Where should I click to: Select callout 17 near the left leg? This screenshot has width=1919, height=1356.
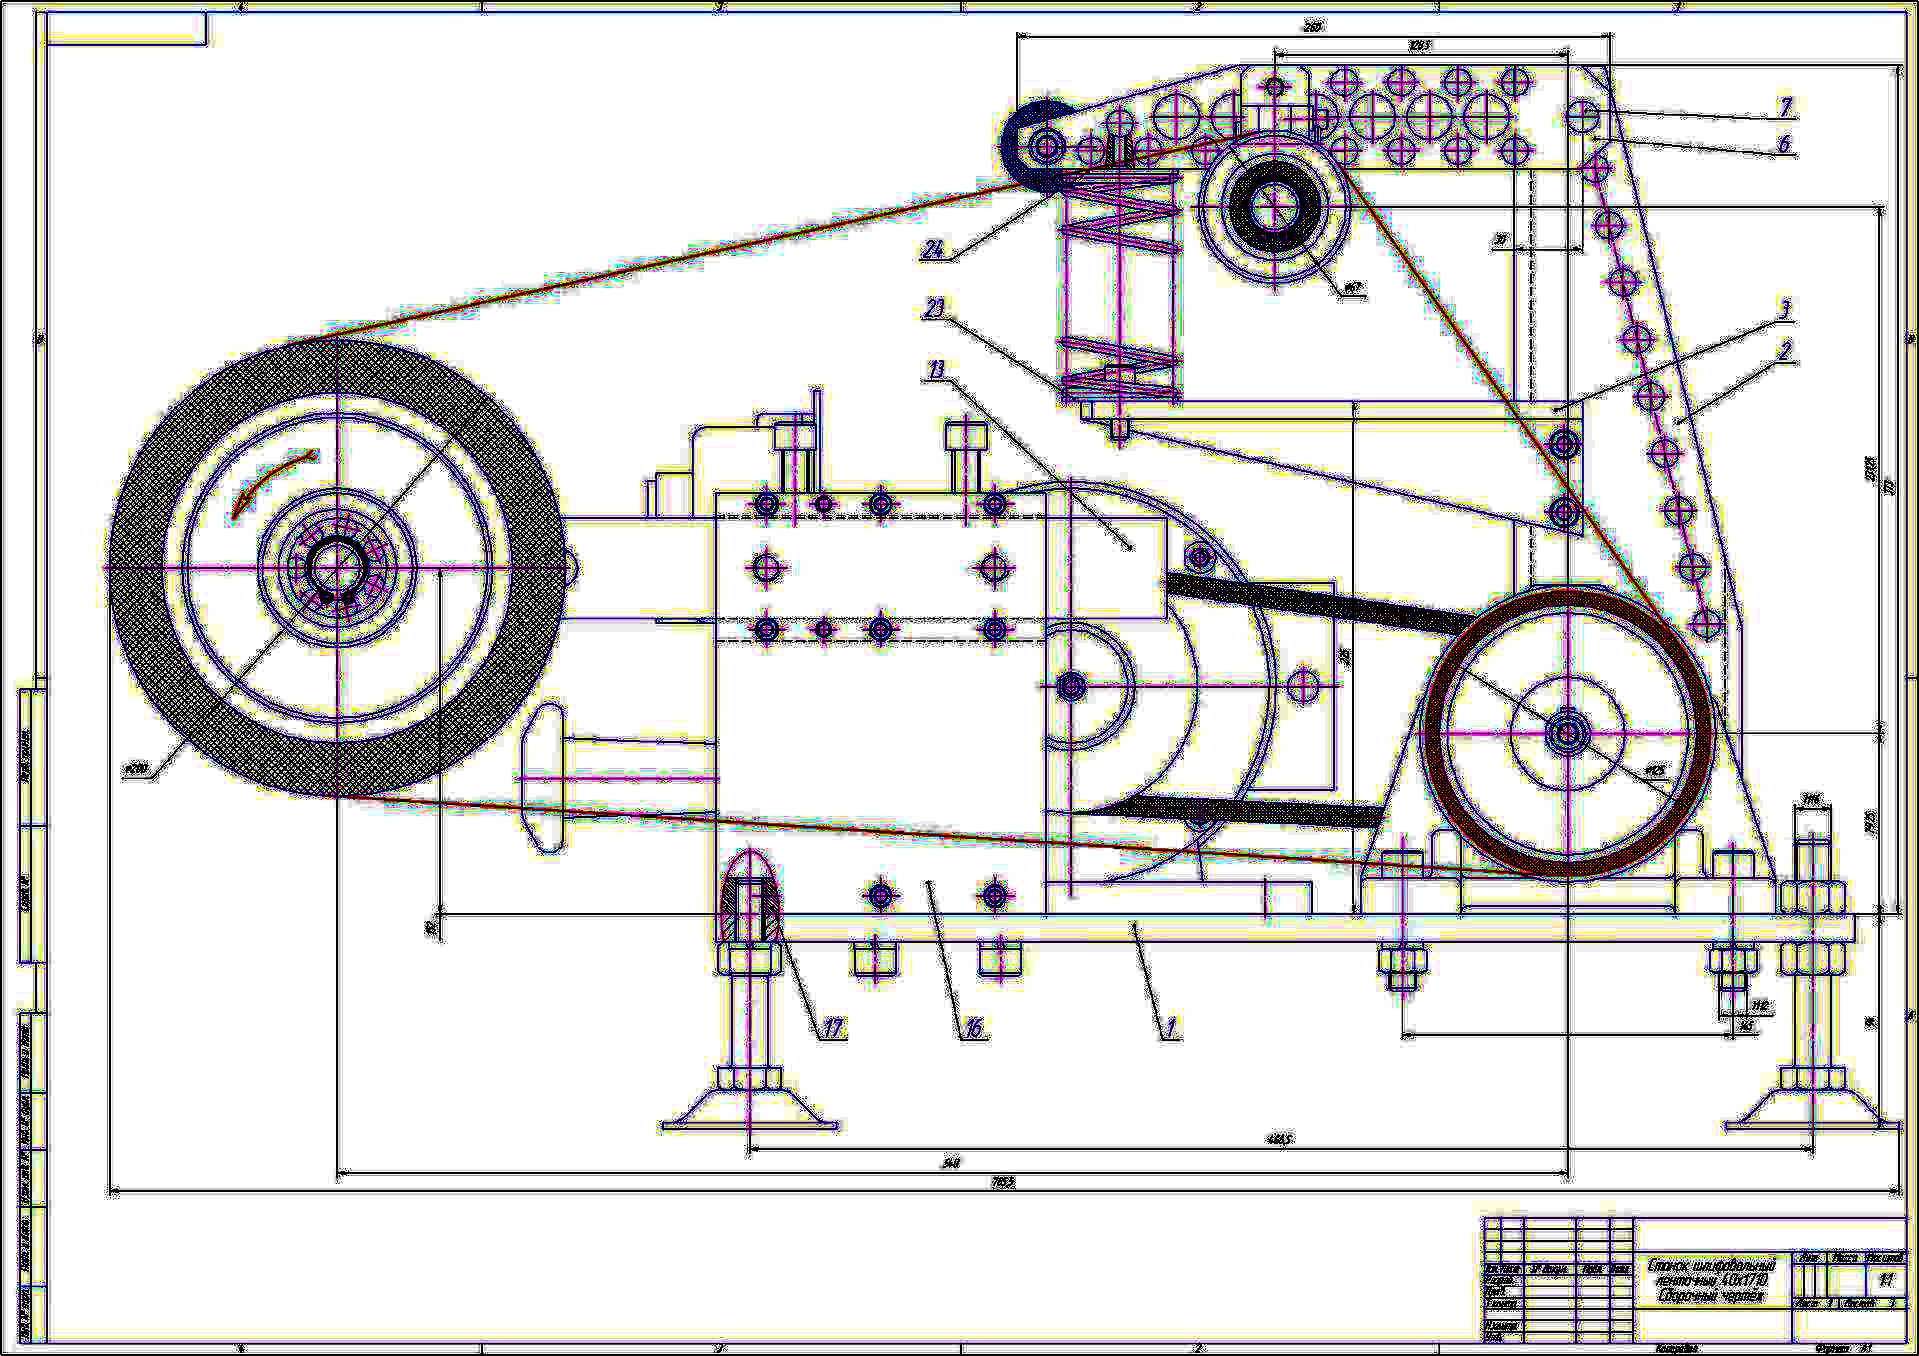(833, 1028)
